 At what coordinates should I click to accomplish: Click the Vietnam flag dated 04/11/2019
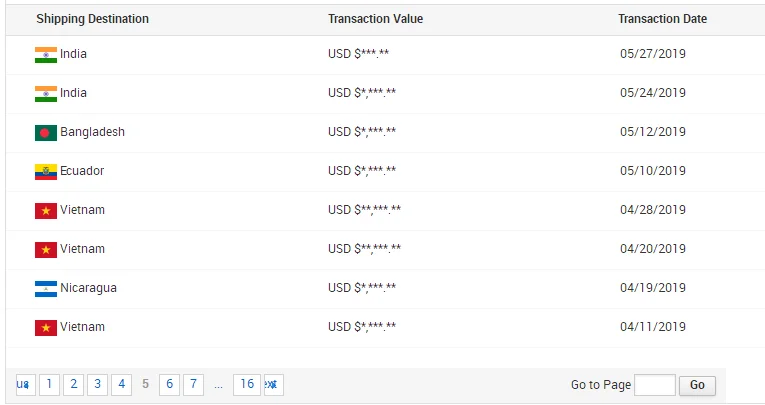pos(45,327)
